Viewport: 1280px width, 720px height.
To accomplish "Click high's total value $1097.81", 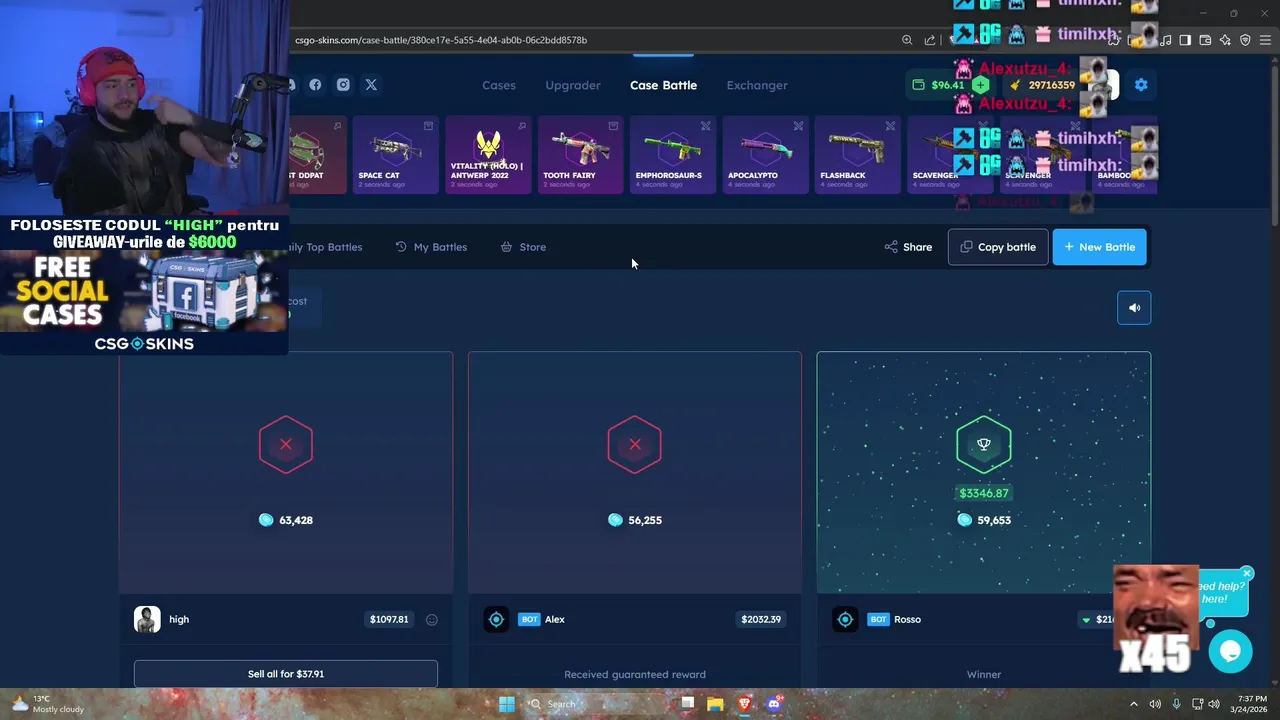I will click(389, 619).
